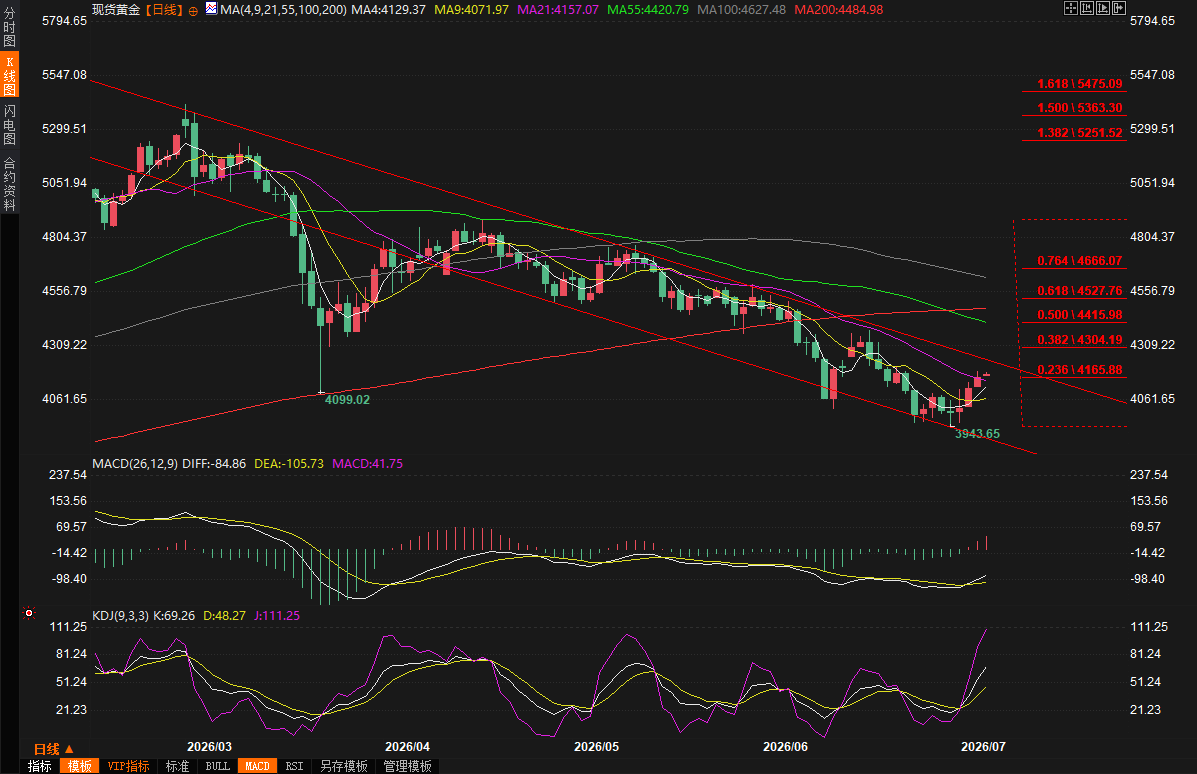Image resolution: width=1197 pixels, height=774 pixels.
Task: Click the 另存模板 button
Action: point(344,766)
